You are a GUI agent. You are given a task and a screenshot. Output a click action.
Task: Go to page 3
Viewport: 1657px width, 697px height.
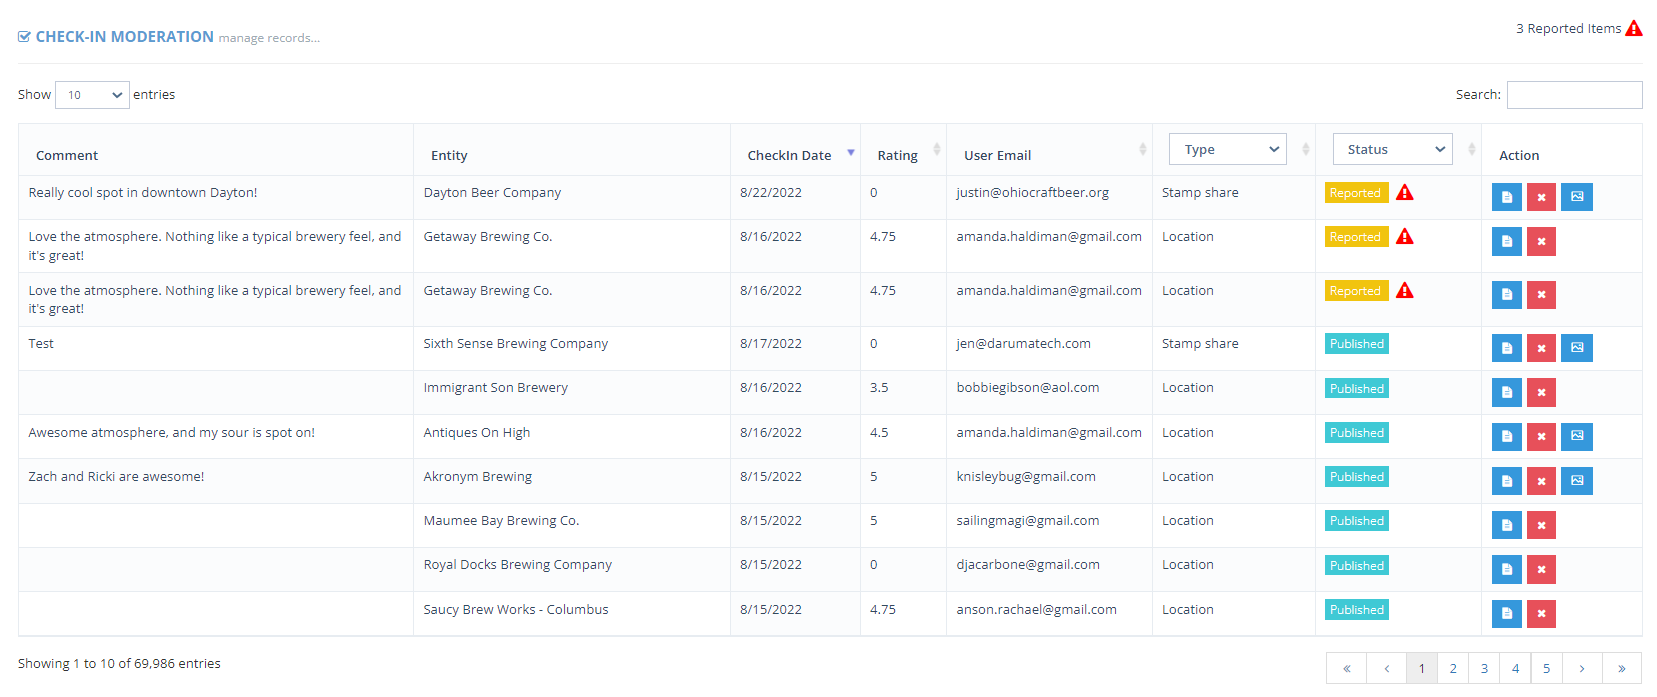point(1484,668)
